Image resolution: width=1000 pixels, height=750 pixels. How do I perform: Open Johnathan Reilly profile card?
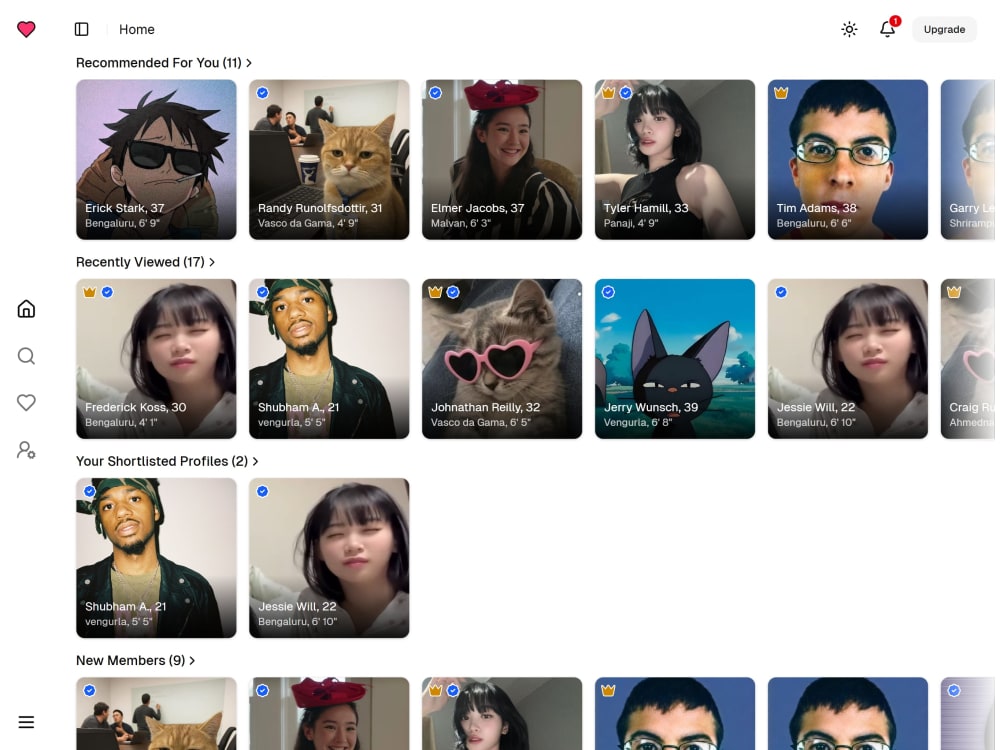[x=502, y=359]
